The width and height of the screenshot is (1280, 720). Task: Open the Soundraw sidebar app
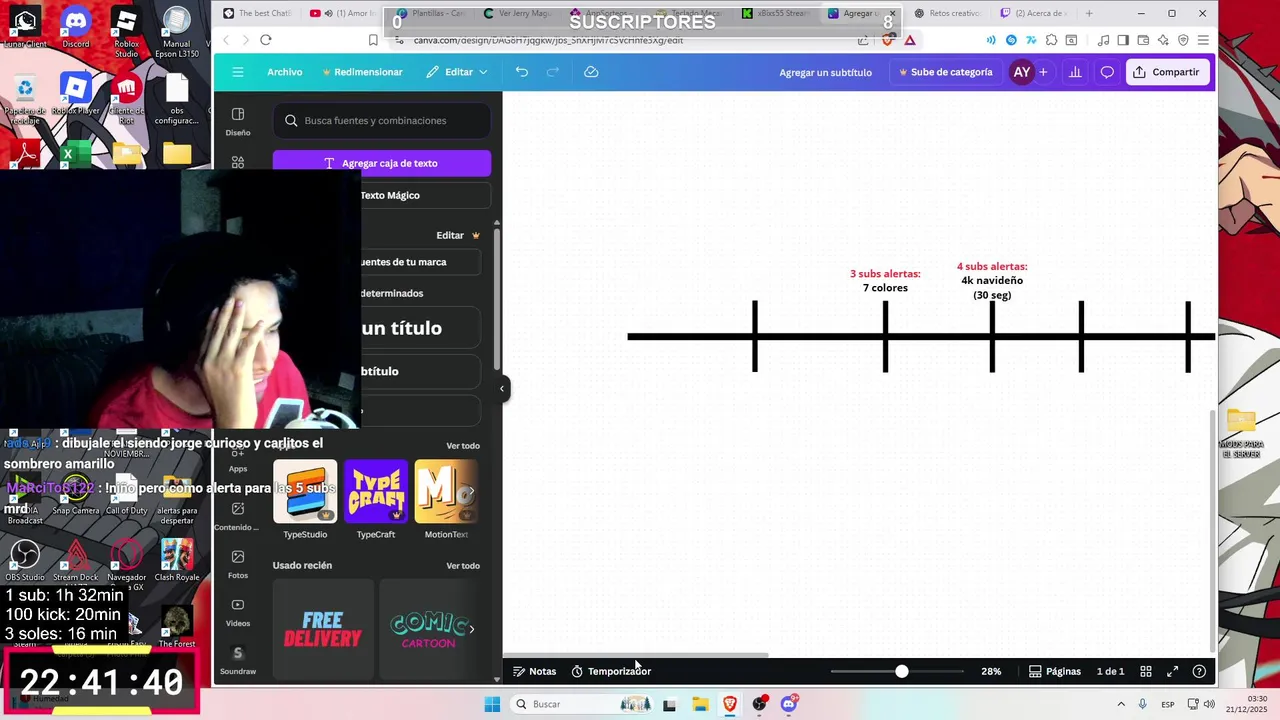click(x=238, y=660)
